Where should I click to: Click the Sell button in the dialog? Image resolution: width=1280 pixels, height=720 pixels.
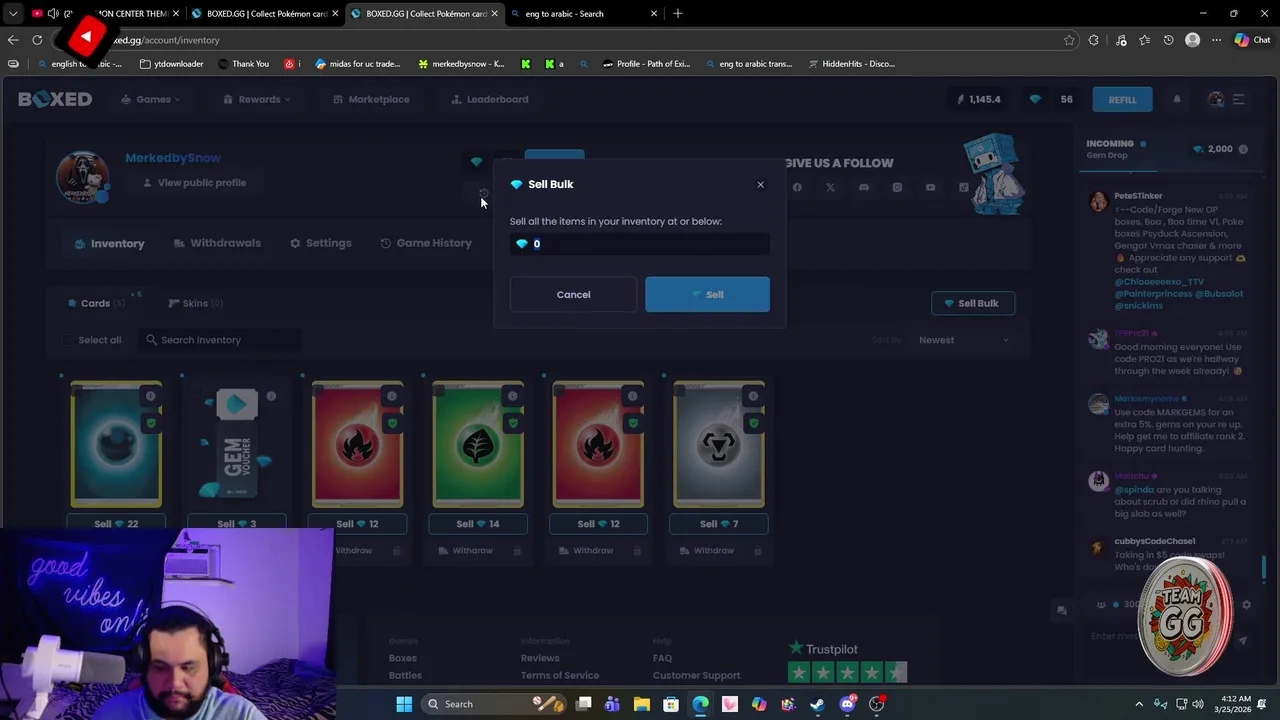(707, 294)
